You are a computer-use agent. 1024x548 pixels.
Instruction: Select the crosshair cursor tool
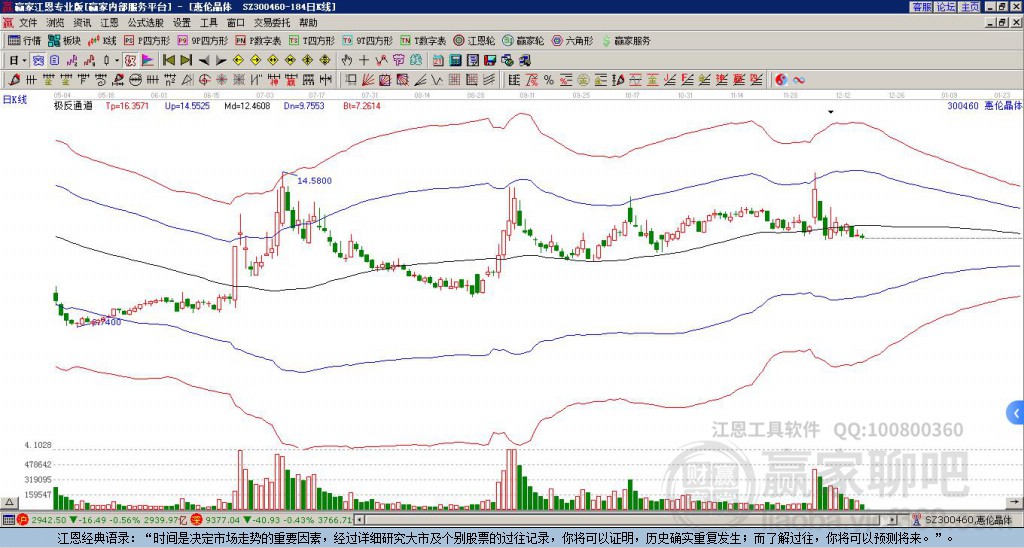pyautogui.click(x=364, y=61)
